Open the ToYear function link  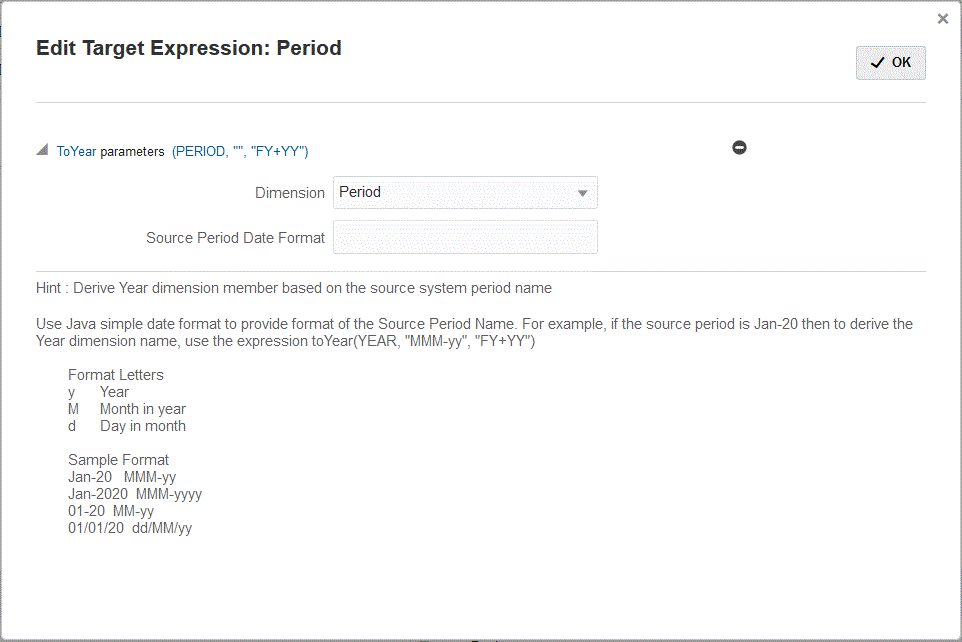pos(76,151)
